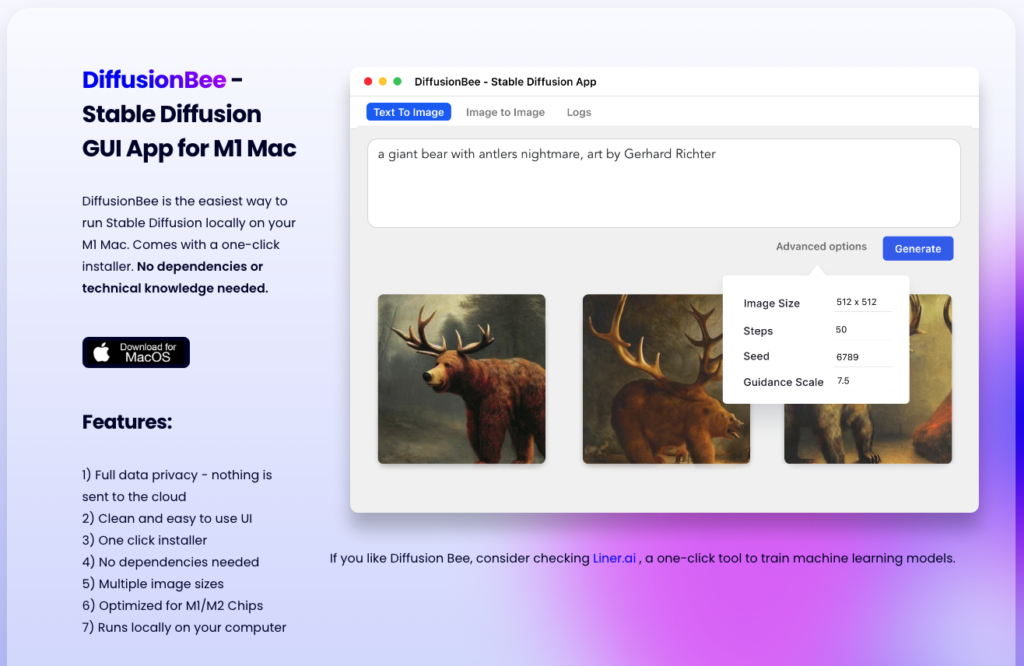Click the yellow minimize window dot

383,81
